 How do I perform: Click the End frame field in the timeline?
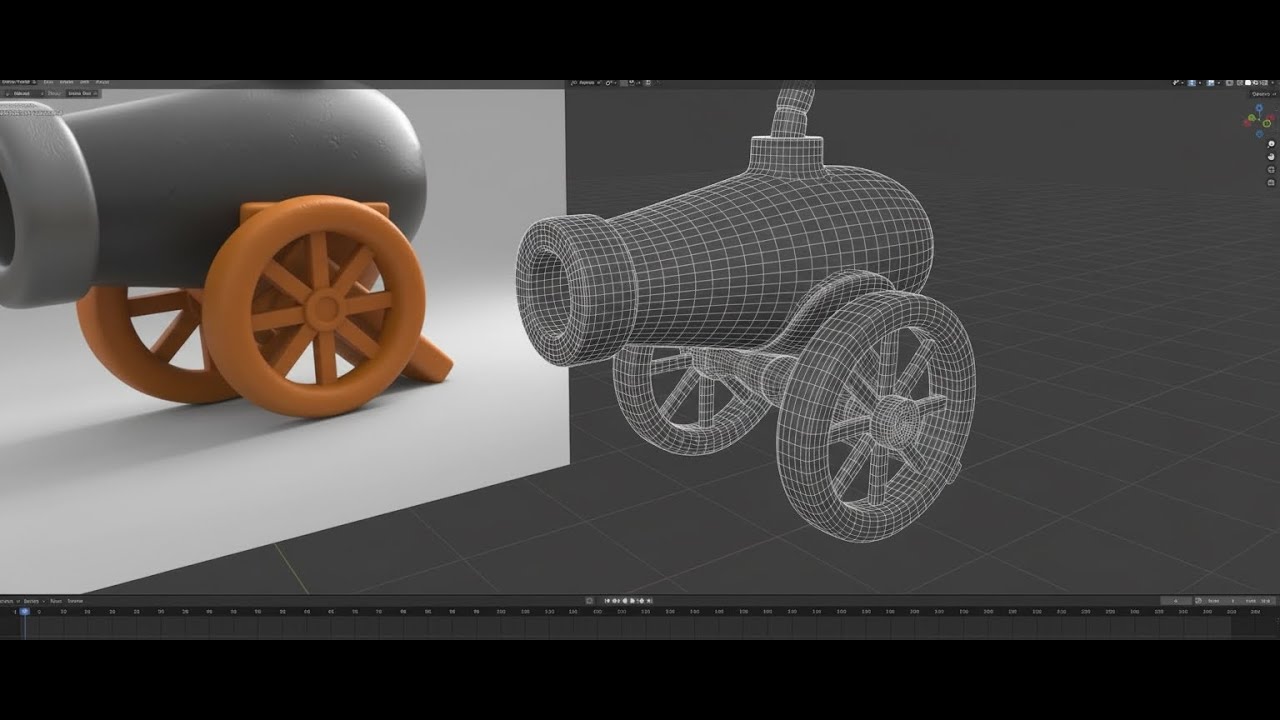click(1259, 601)
